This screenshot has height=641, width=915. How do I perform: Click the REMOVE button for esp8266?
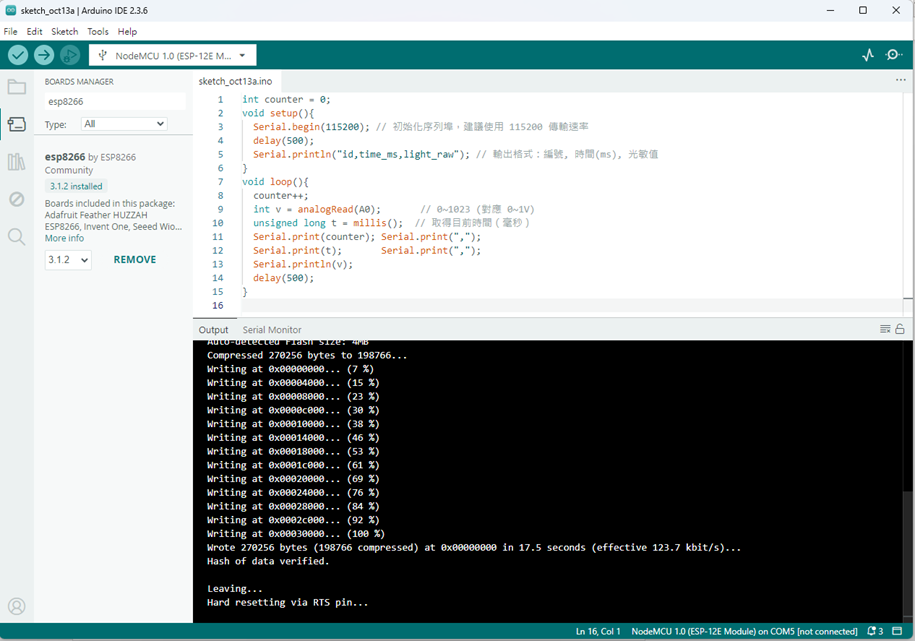(x=134, y=260)
